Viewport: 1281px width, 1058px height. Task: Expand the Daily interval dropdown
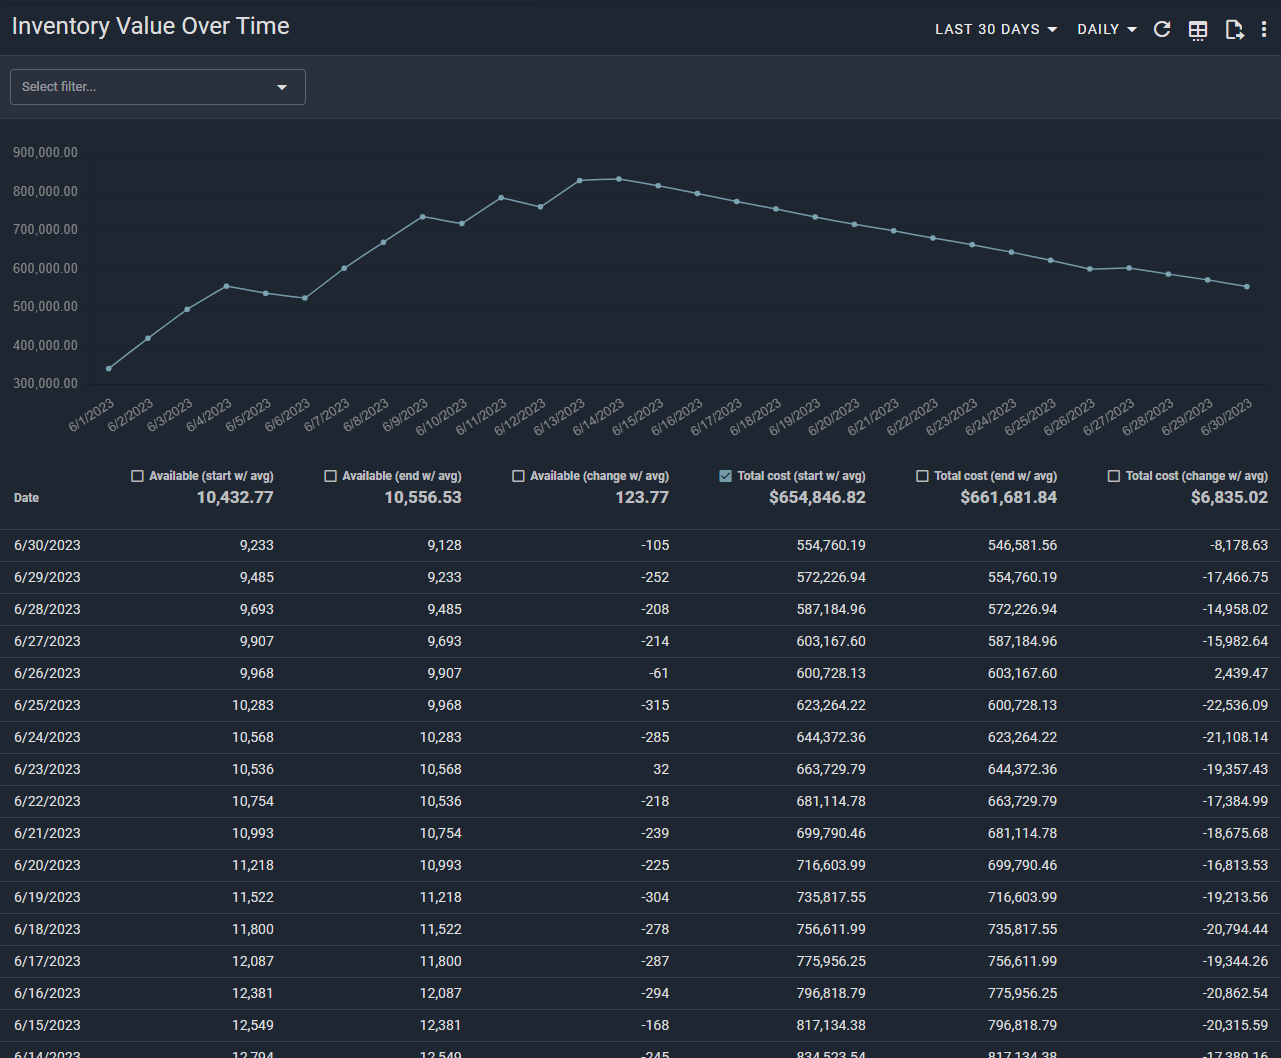click(x=1107, y=30)
